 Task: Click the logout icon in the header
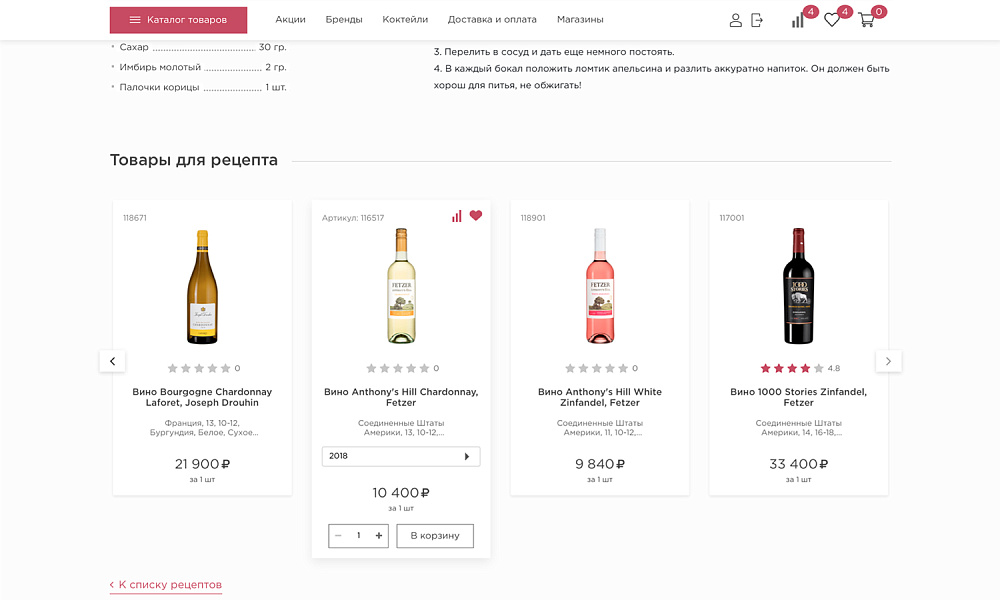pos(757,19)
